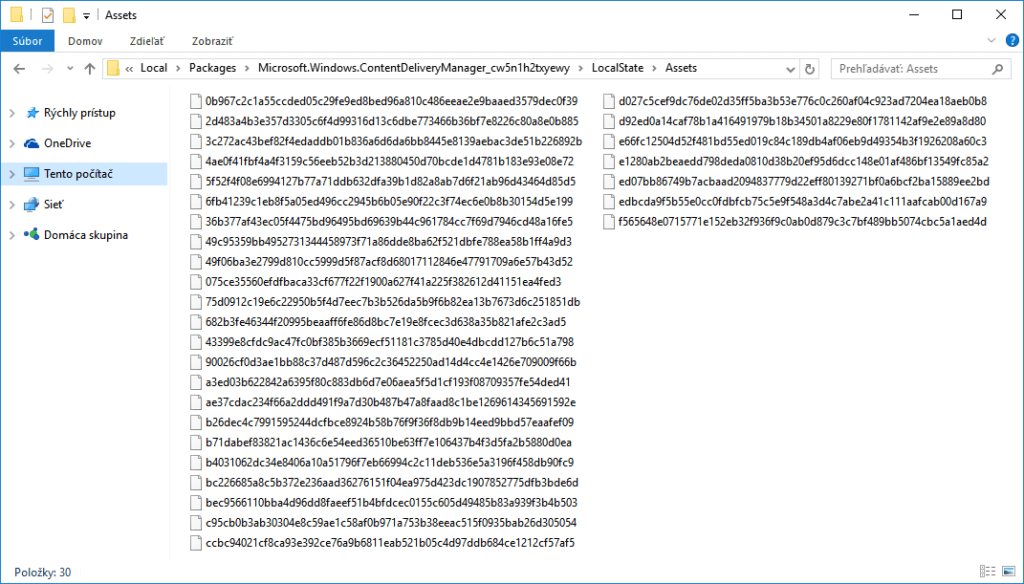
Task: Select the file icon of d92ed0a14caf78b1a416
Action: click(x=609, y=122)
